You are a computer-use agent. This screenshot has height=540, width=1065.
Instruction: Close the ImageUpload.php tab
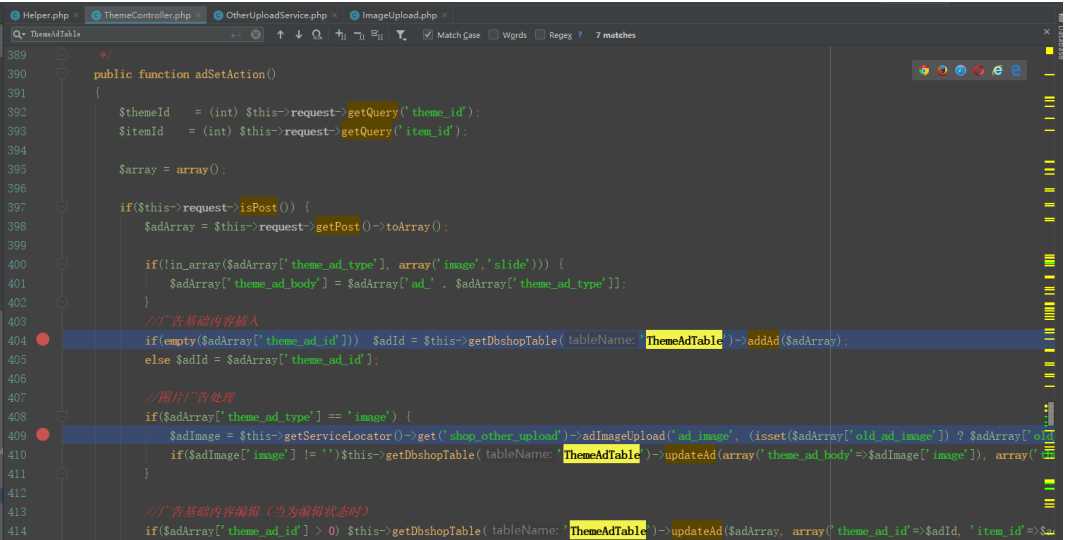pyautogui.click(x=444, y=15)
